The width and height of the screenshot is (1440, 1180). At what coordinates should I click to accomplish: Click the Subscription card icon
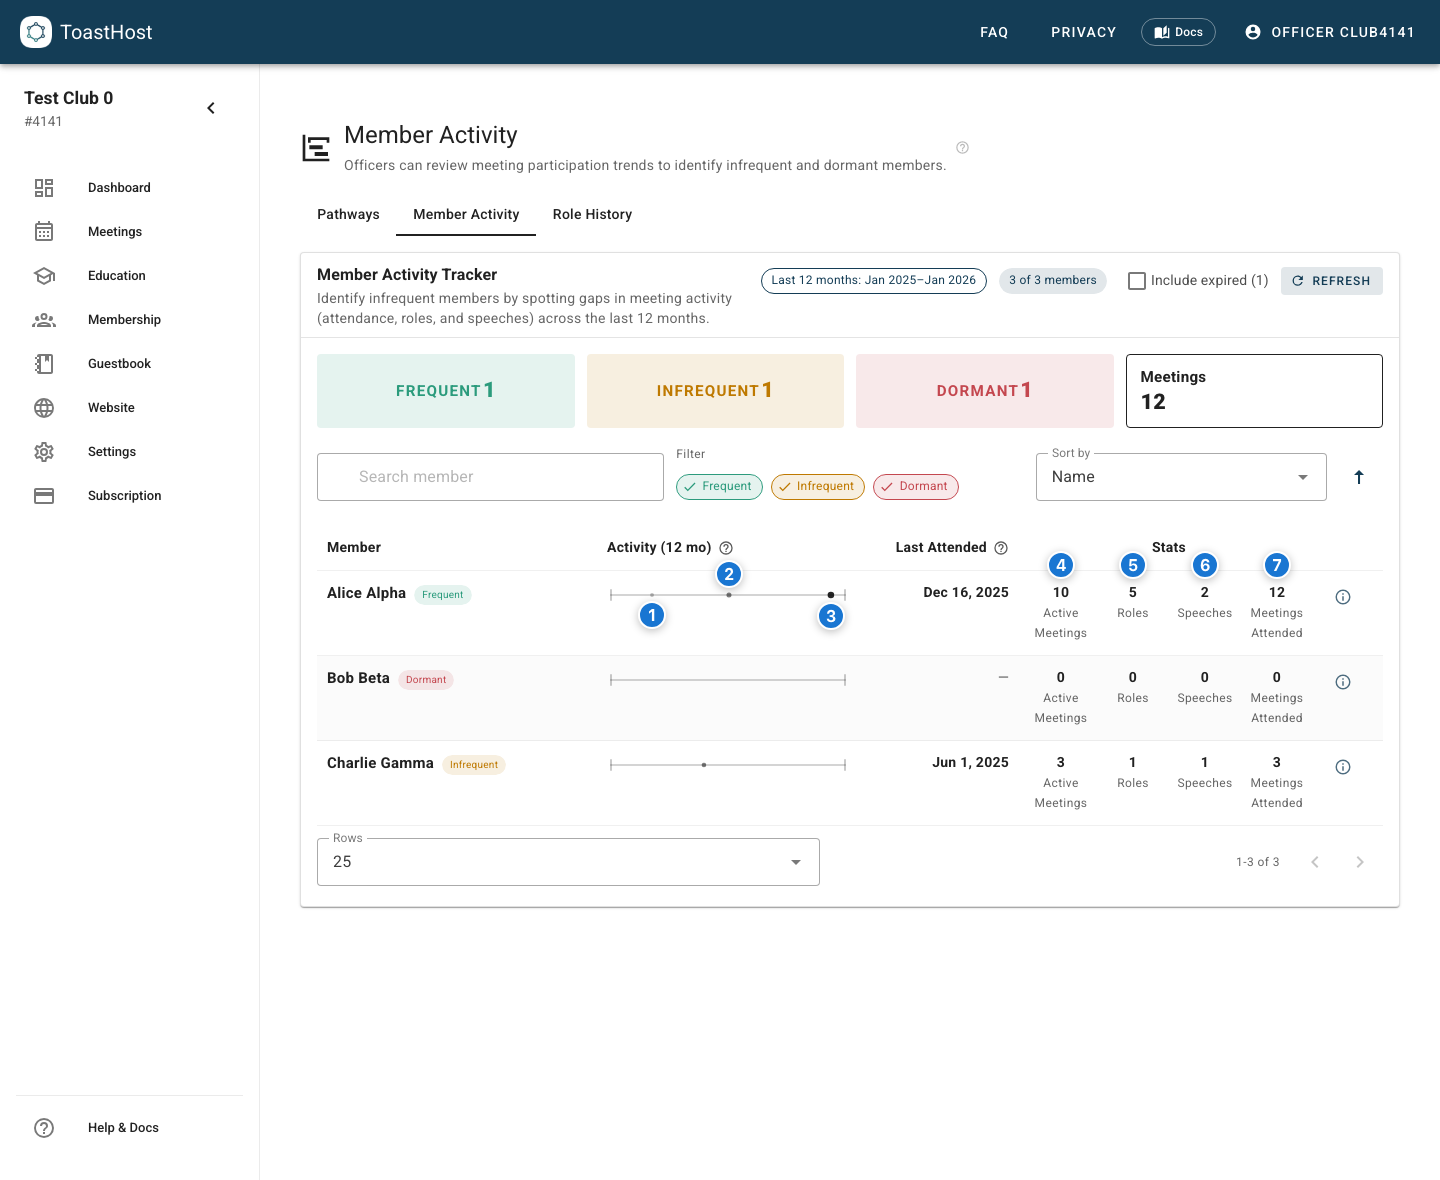click(x=44, y=496)
